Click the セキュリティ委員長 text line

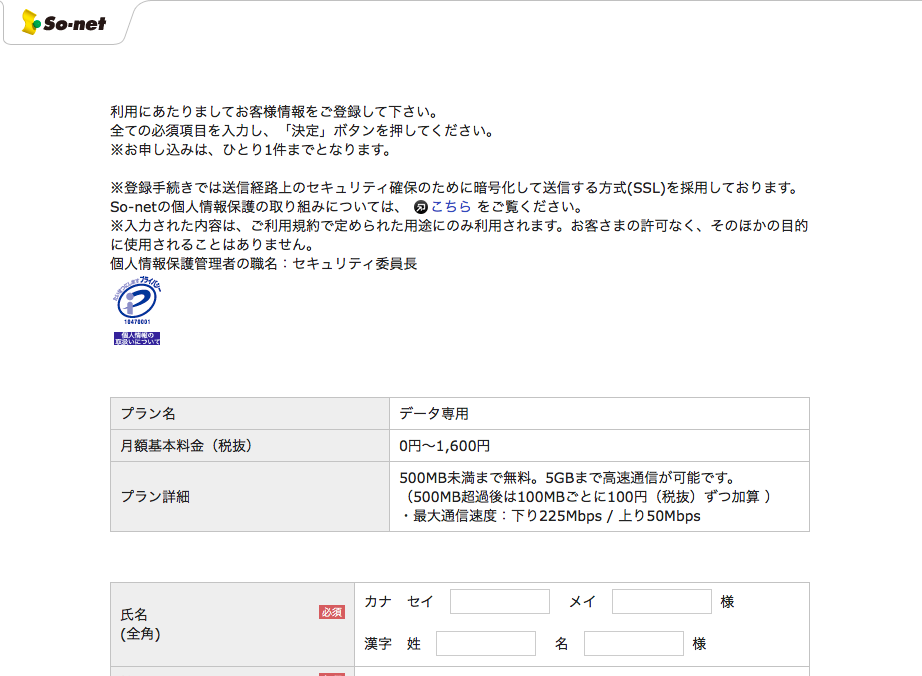(263, 264)
